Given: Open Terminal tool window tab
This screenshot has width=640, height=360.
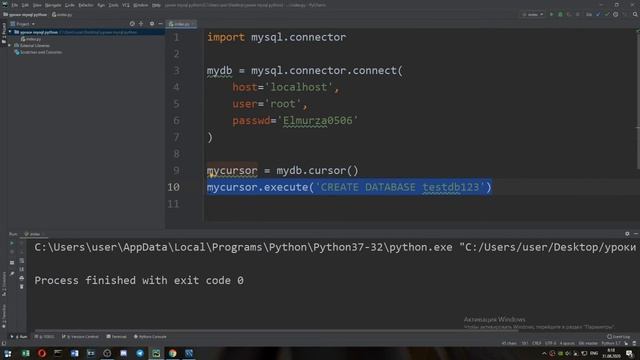Looking at the screenshot, I should [116, 337].
